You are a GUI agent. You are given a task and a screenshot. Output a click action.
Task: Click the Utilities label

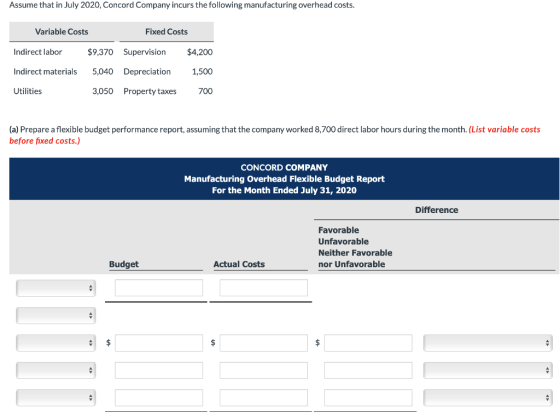28,91
